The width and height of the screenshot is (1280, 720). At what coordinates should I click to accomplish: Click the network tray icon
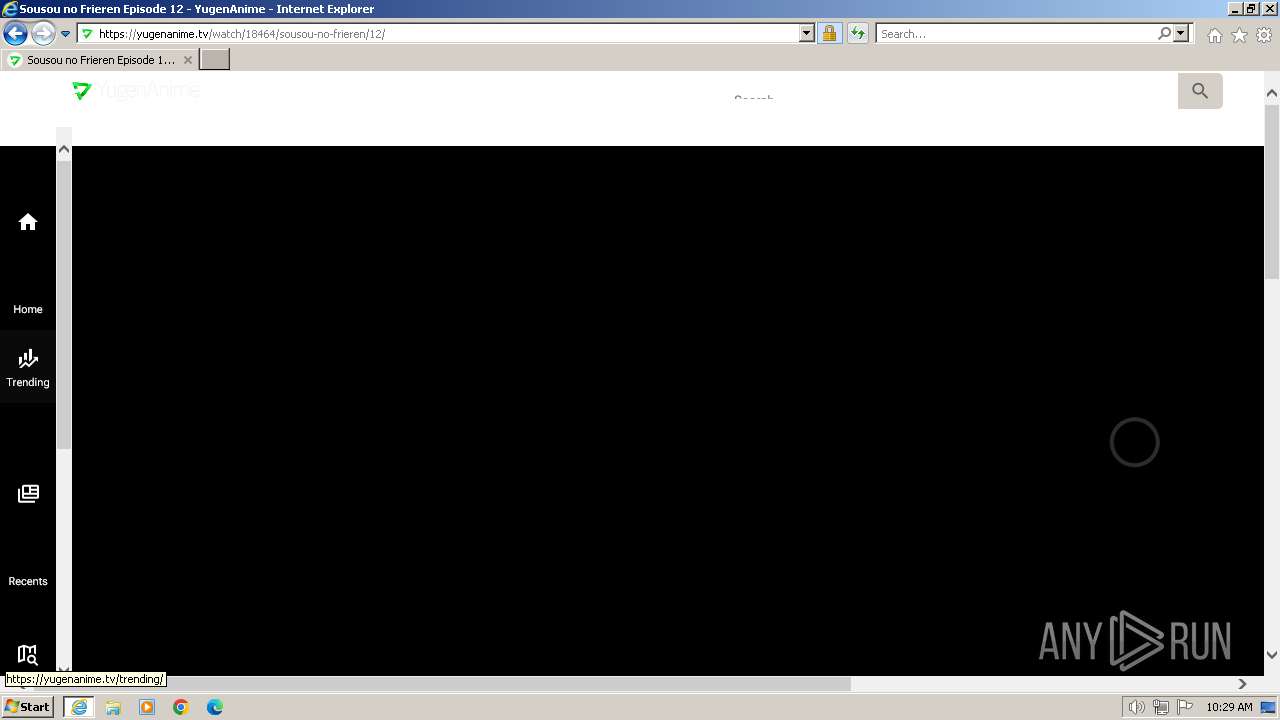1160,707
